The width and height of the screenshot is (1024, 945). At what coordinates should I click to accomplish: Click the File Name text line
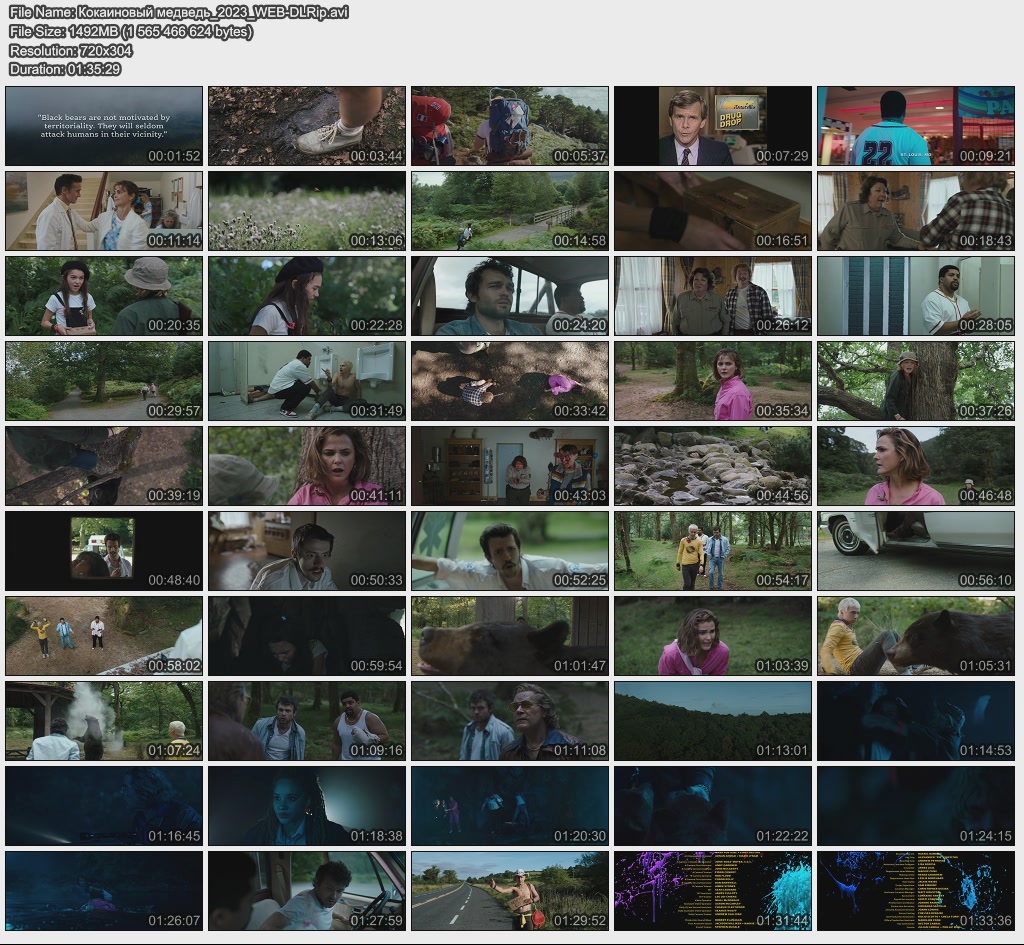click(x=179, y=13)
